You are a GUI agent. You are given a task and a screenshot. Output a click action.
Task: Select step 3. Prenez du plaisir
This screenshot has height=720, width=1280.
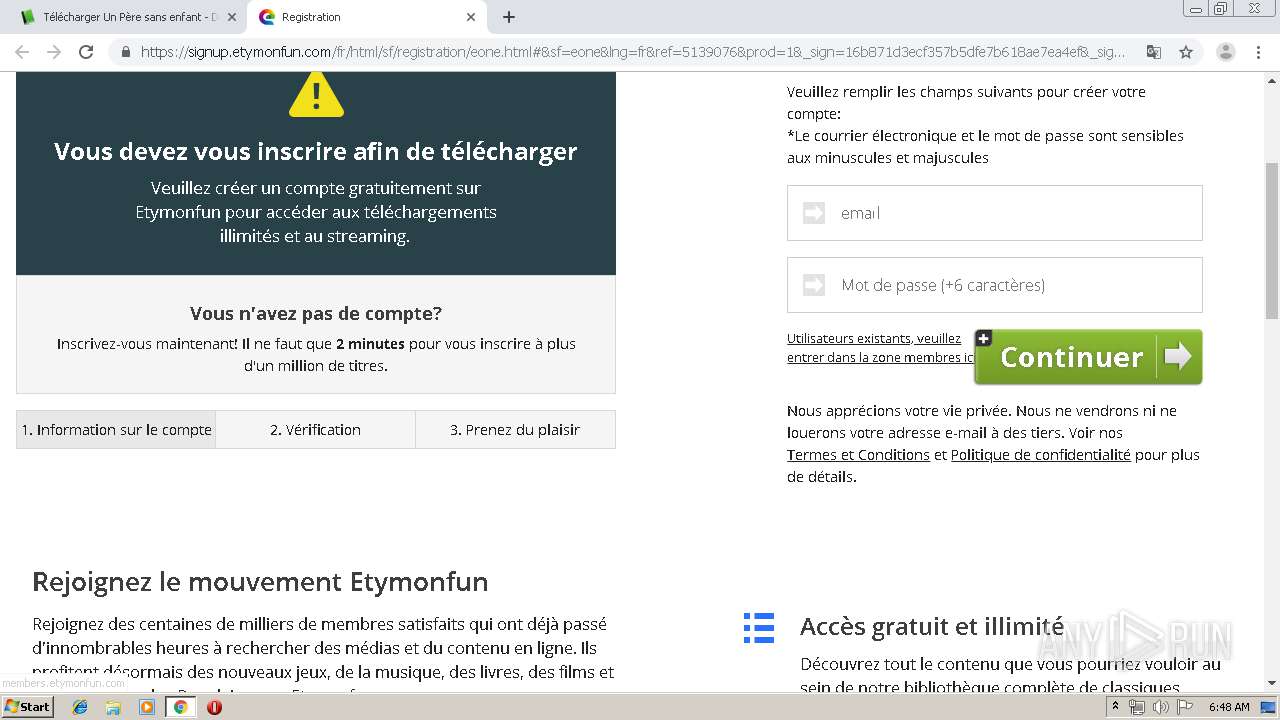pos(515,429)
